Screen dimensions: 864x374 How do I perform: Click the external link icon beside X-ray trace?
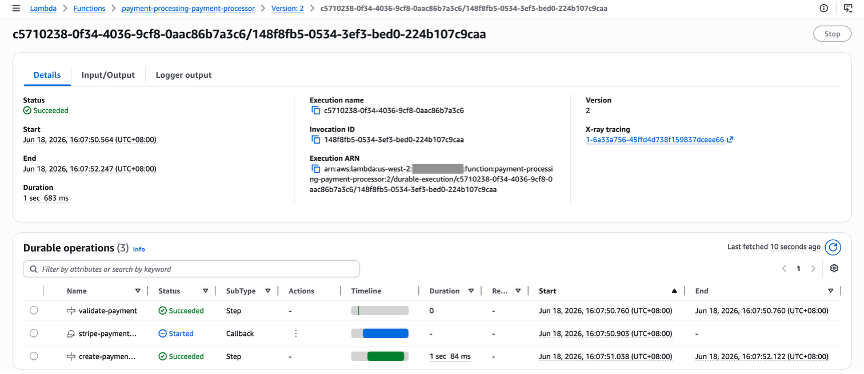pyautogui.click(x=730, y=140)
